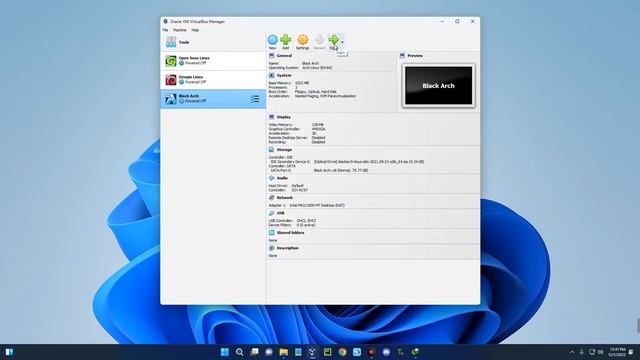Image resolution: width=640 pixels, height=360 pixels.
Task: Click the green Add machine icon
Action: pos(286,40)
